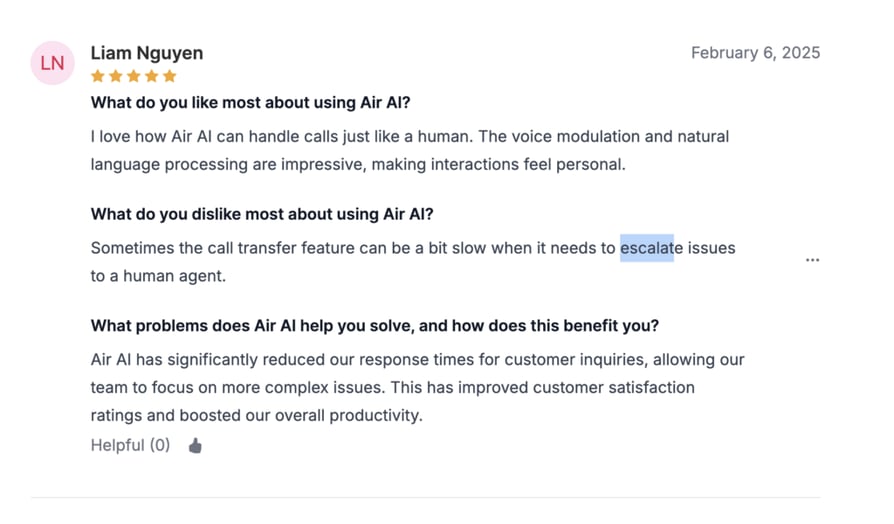Viewport: 894px width, 524px height.
Task: Click the sentence starting 'Sometimes the call transfer'
Action: pos(413,262)
